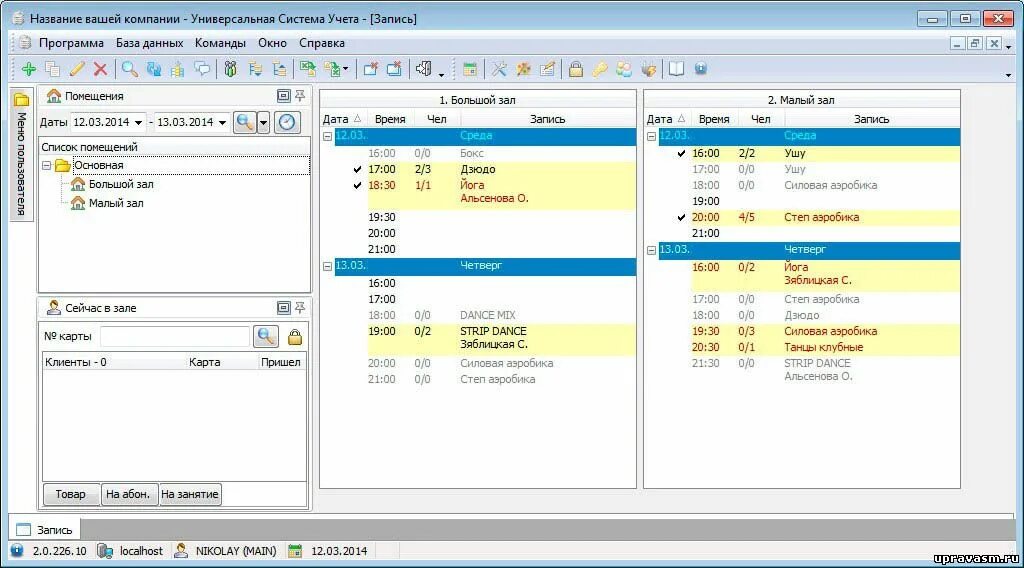Open the end date 13.03.2014 dropdown

[x=223, y=123]
